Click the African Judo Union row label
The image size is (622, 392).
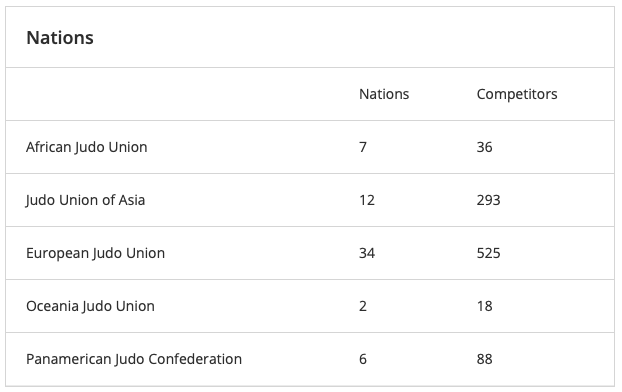pos(86,147)
